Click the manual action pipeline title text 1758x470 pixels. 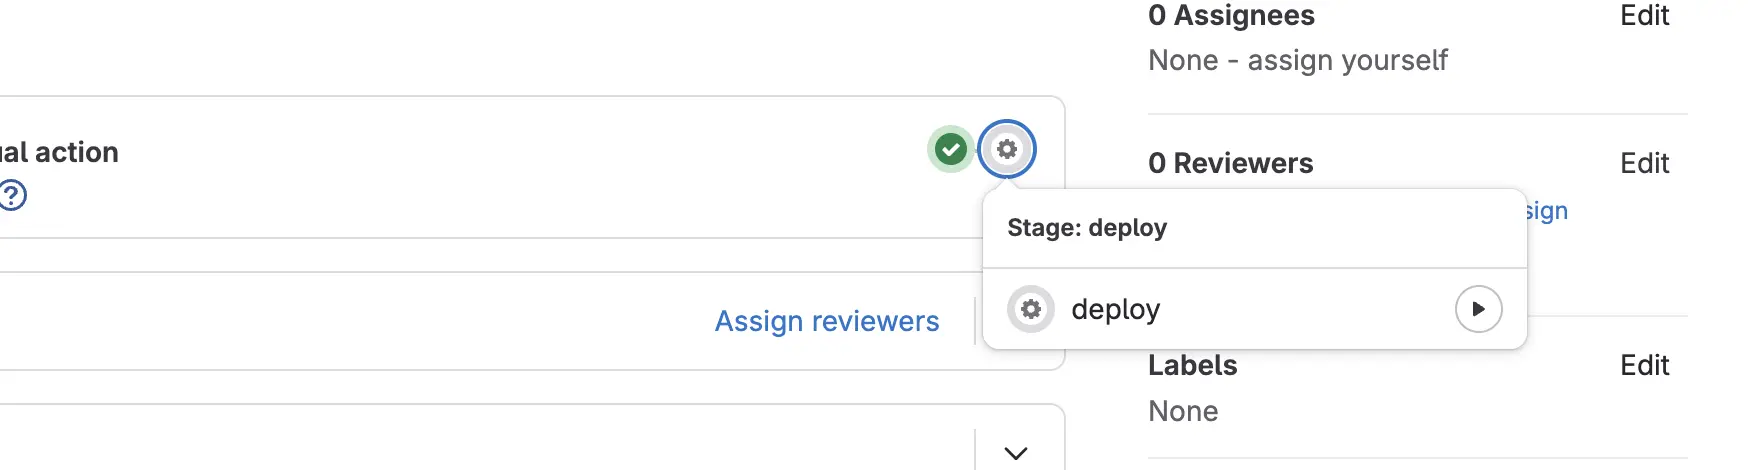tap(60, 152)
